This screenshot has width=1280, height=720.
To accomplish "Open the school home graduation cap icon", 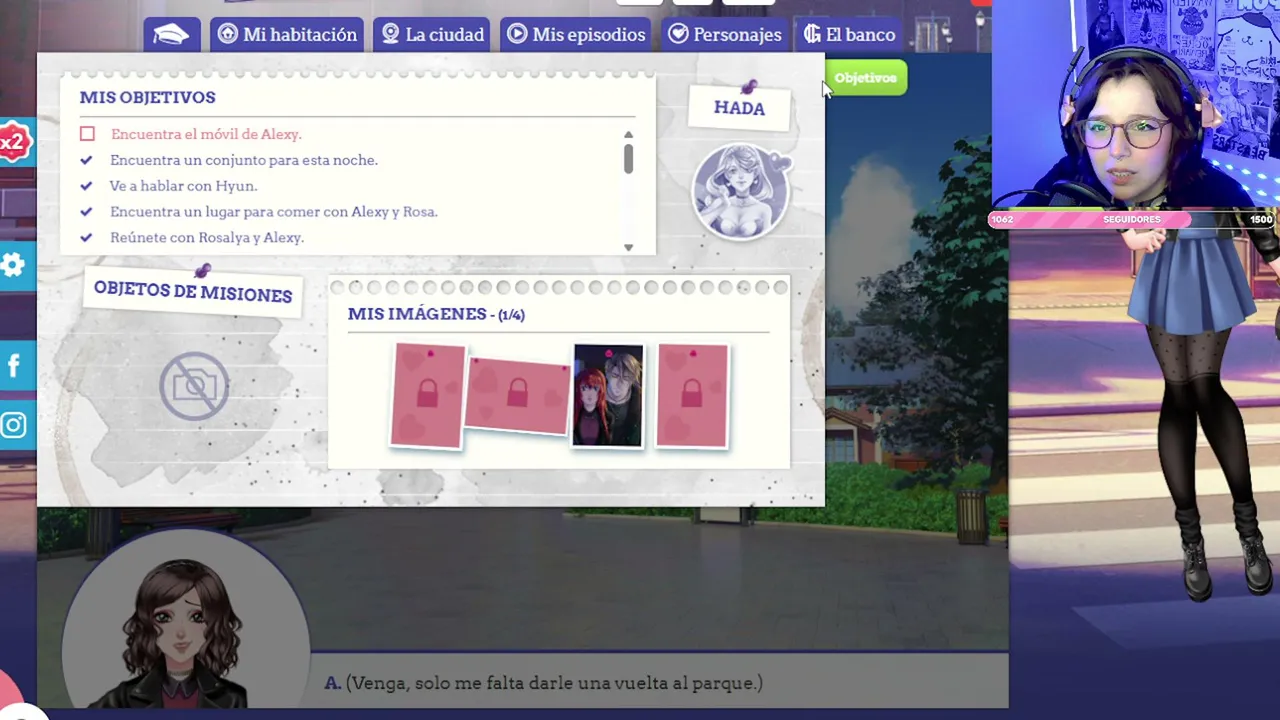I will (172, 34).
